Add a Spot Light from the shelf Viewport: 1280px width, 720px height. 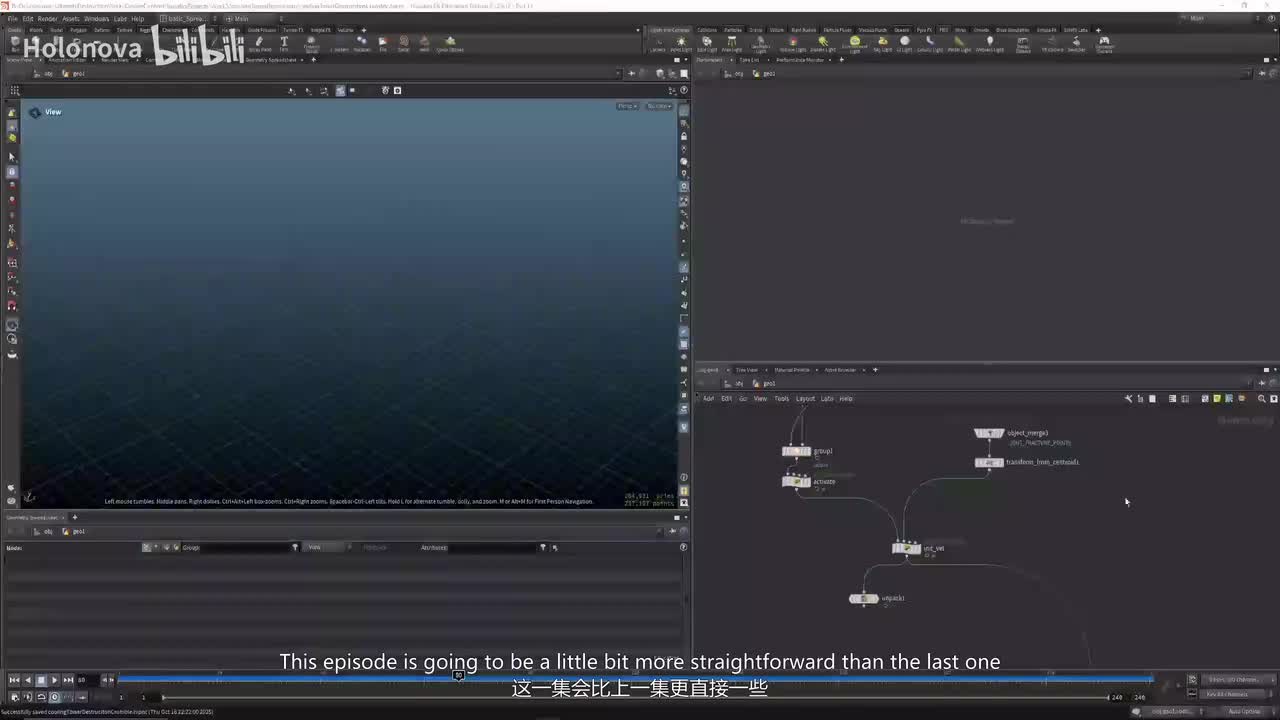click(x=707, y=44)
